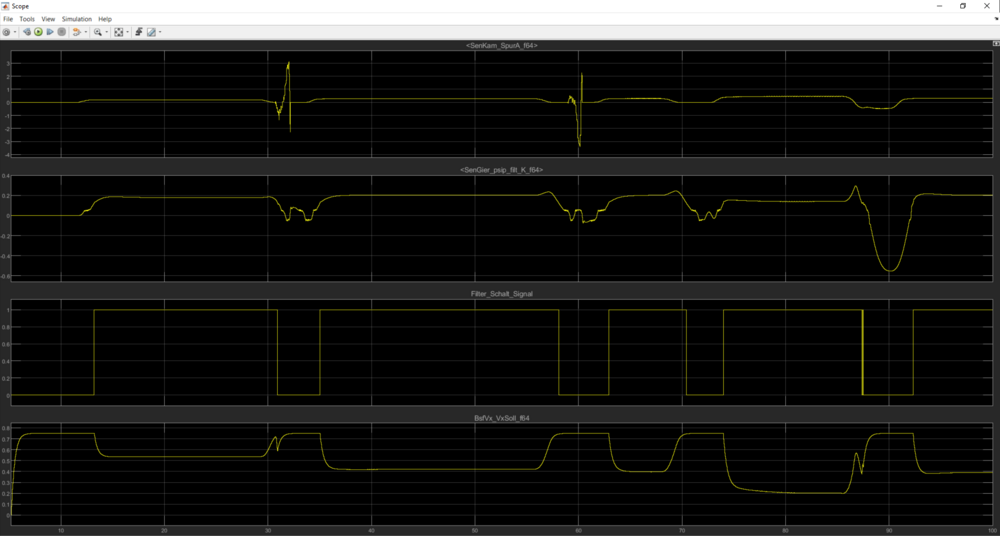Screen dimensions: 1000x536
Task: Open the Simulation menu
Action: coord(76,19)
